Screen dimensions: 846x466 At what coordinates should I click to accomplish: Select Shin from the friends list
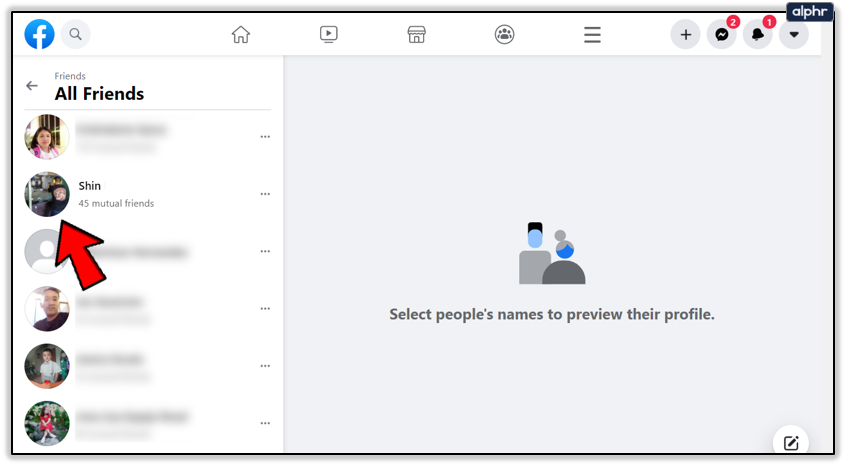(90, 186)
